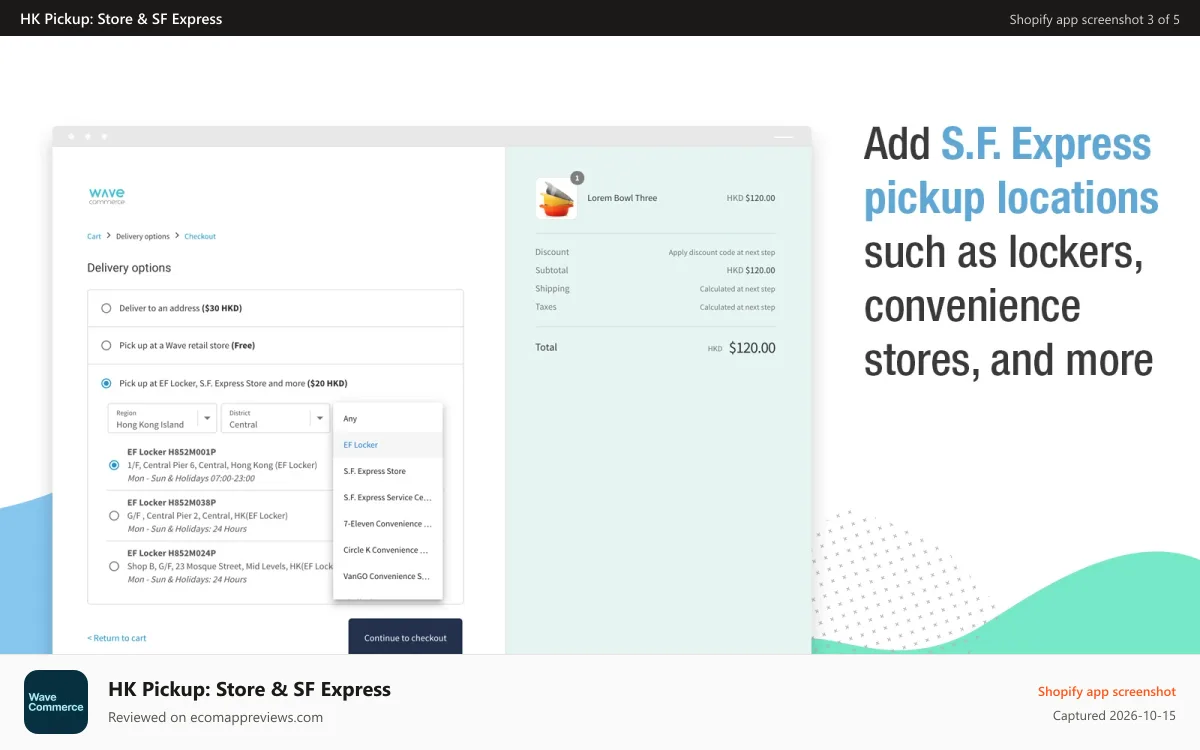Select Deliver to an address option

106,308
